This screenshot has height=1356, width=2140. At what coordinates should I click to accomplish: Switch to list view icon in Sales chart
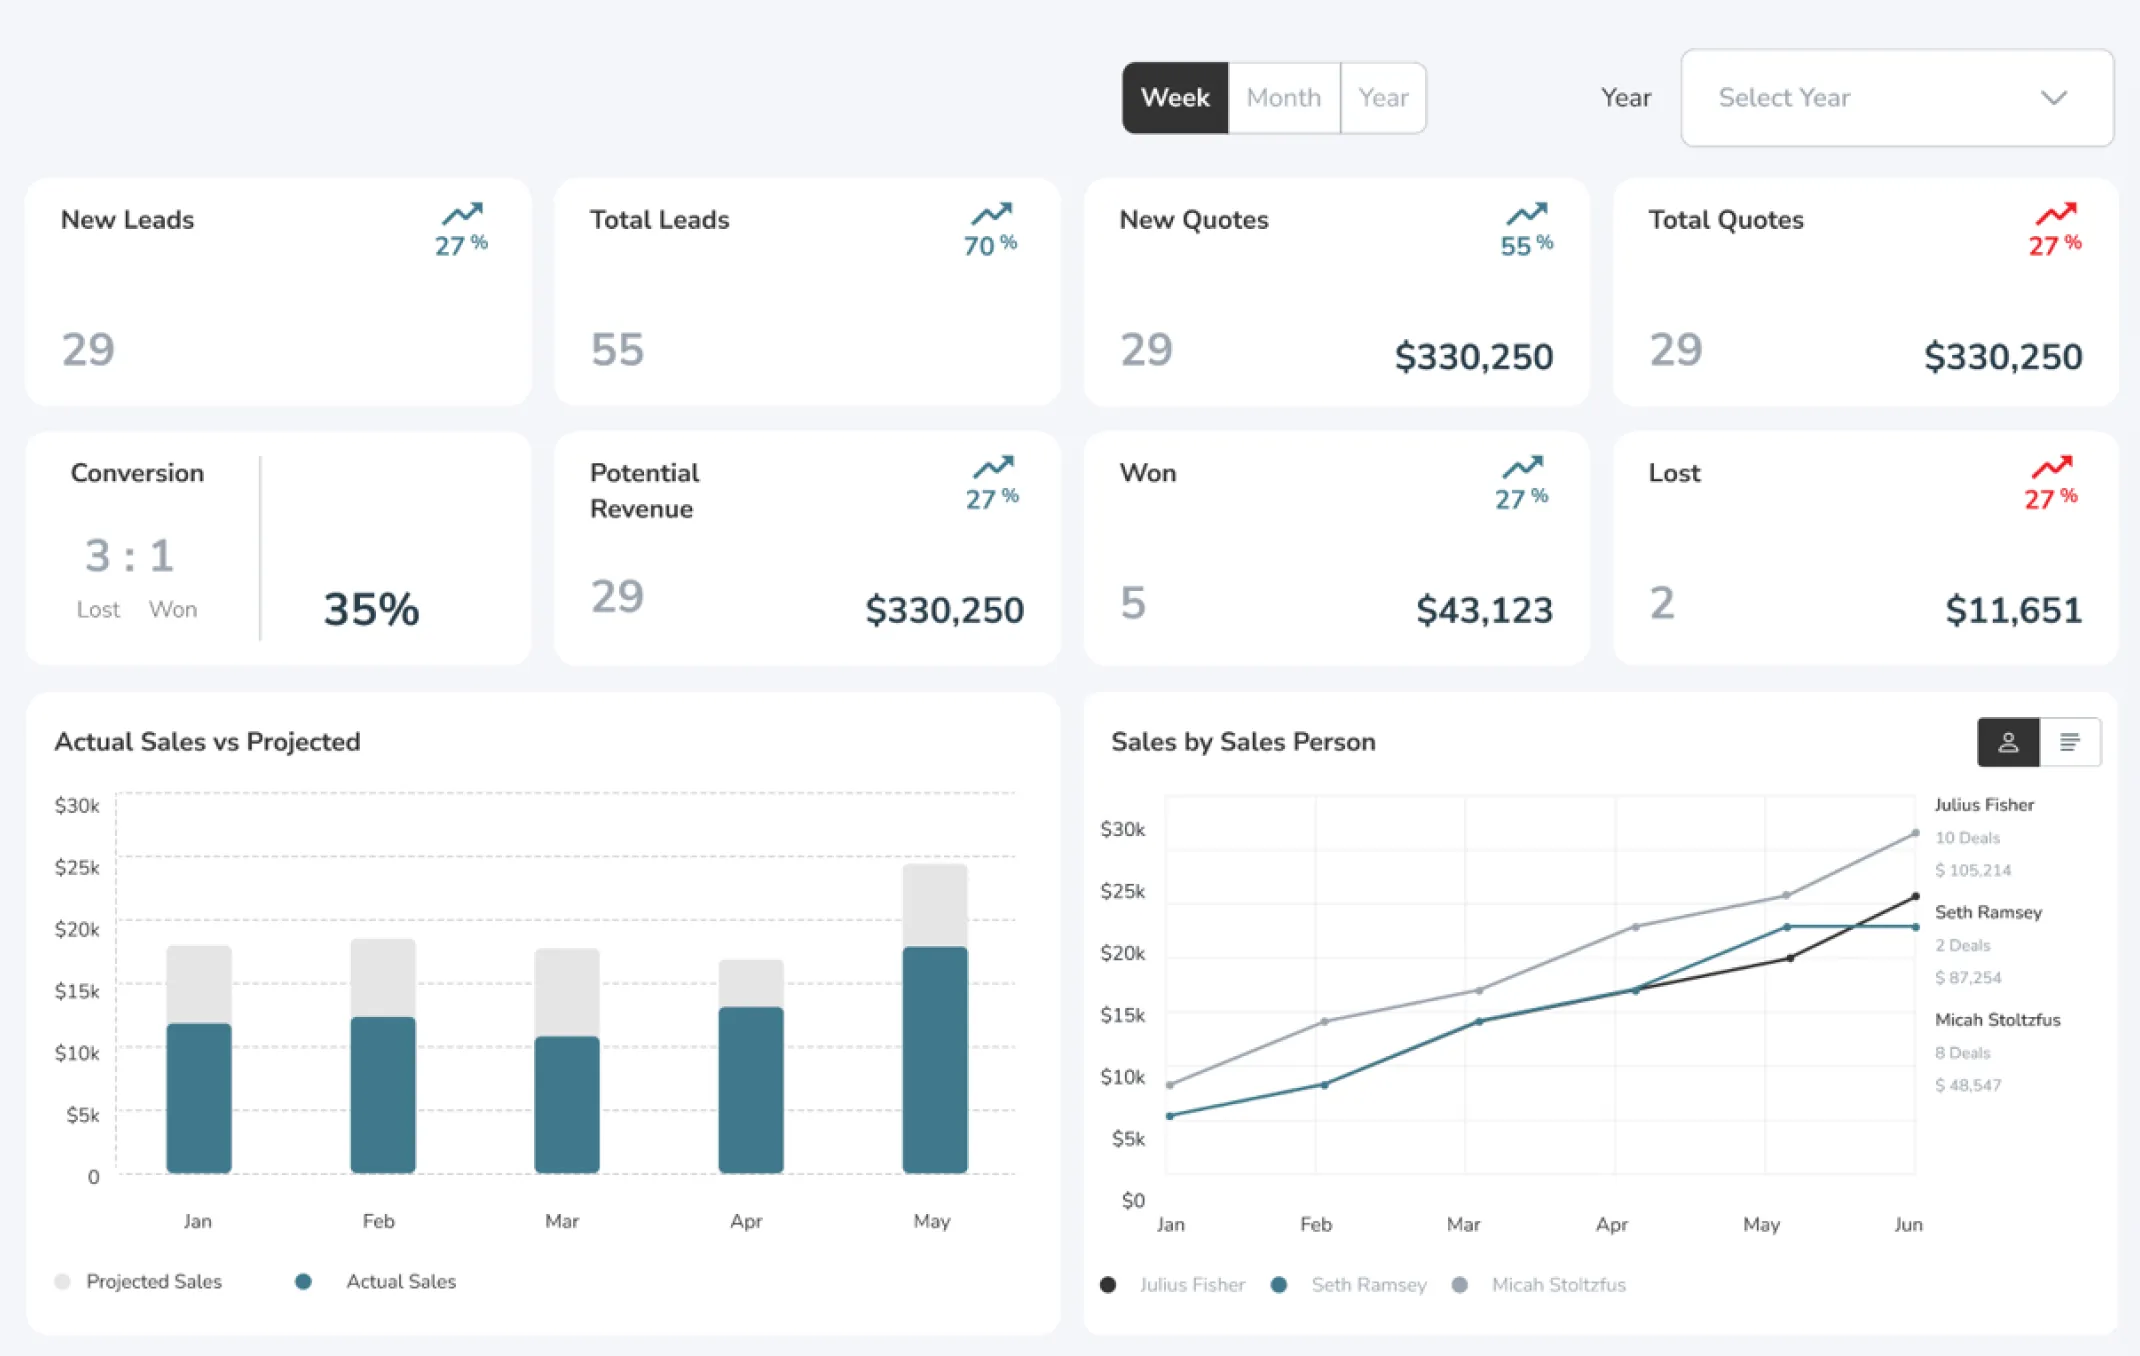coord(2069,742)
